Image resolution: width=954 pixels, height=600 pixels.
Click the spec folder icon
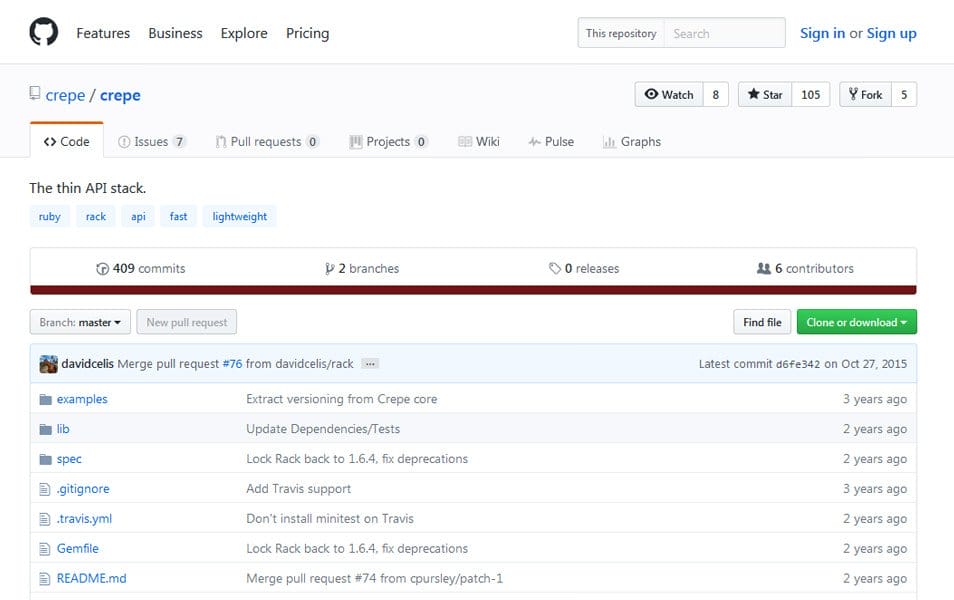pyautogui.click(x=46, y=459)
